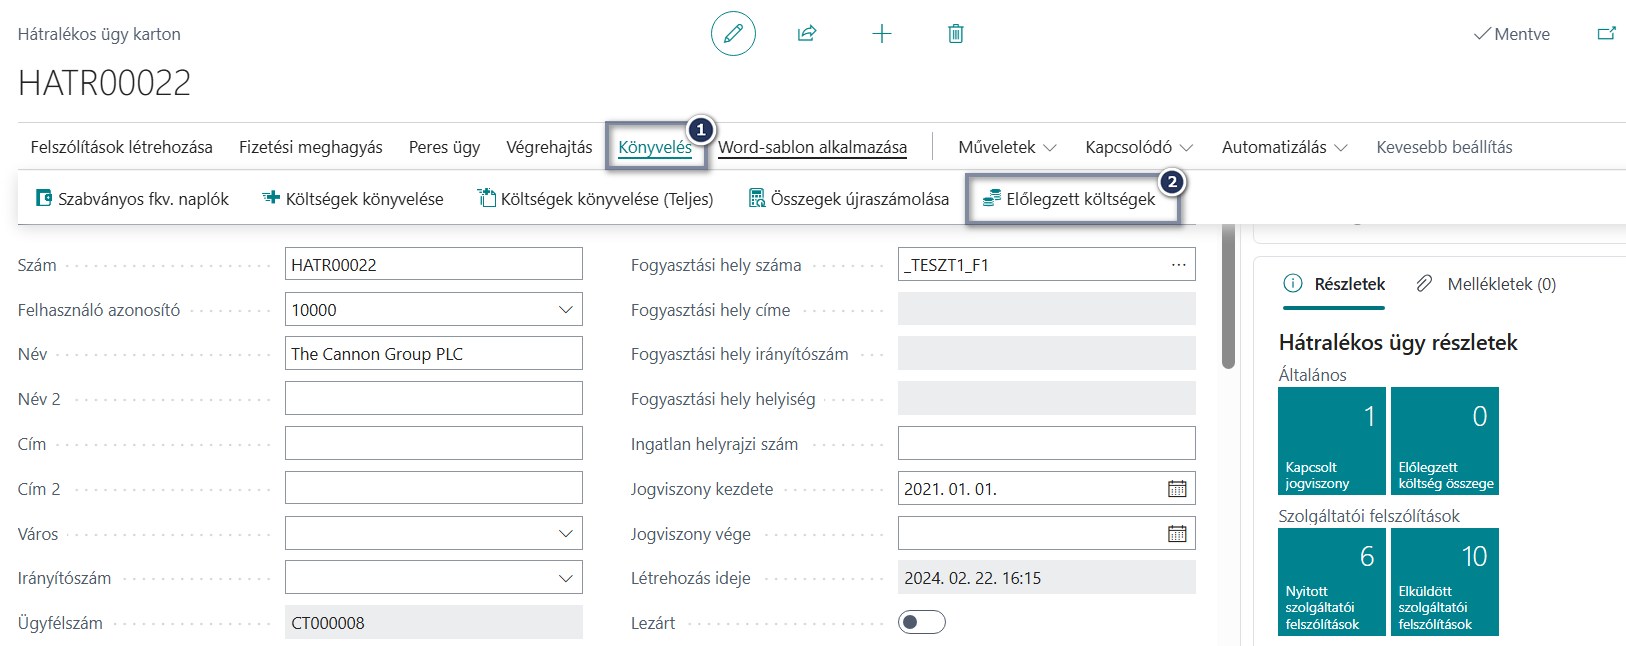The width and height of the screenshot is (1626, 646).
Task: Click Költségek könyvelése (Teljes) action
Action: (x=595, y=199)
